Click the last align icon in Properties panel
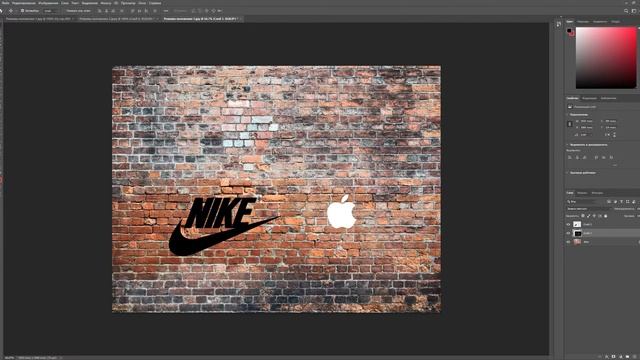The width and height of the screenshot is (640, 360). coord(611,157)
